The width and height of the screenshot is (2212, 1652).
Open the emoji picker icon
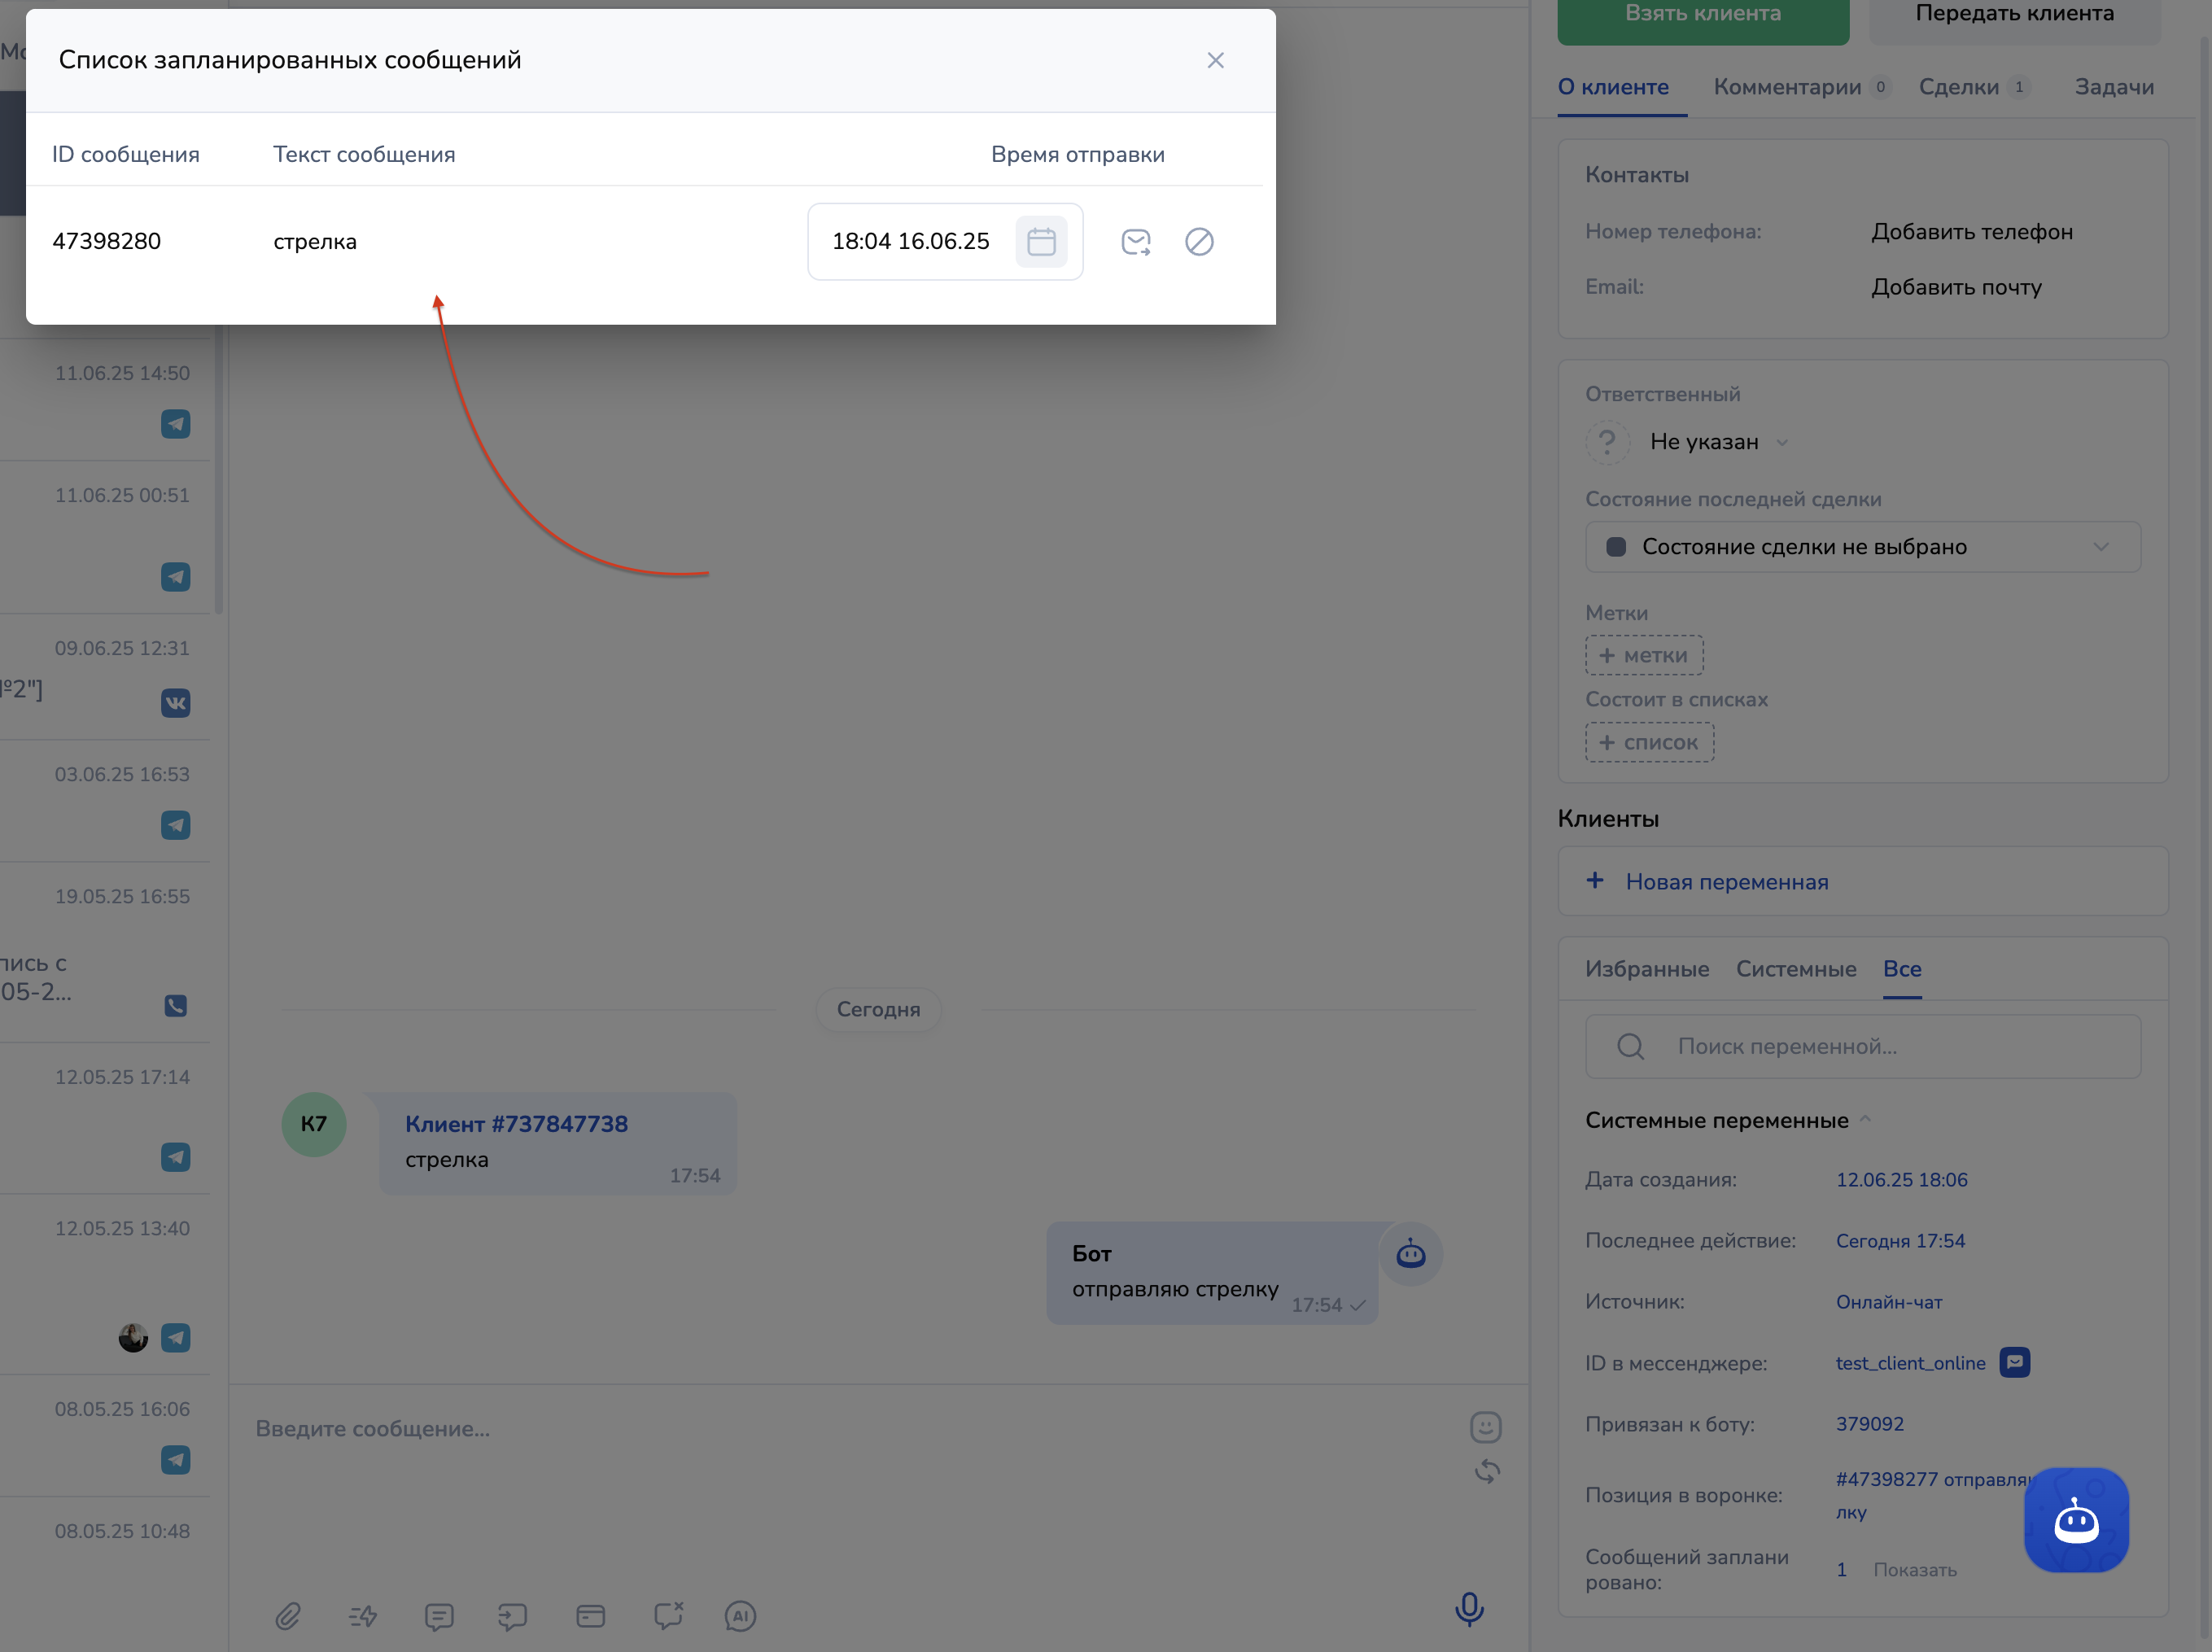coord(1485,1427)
